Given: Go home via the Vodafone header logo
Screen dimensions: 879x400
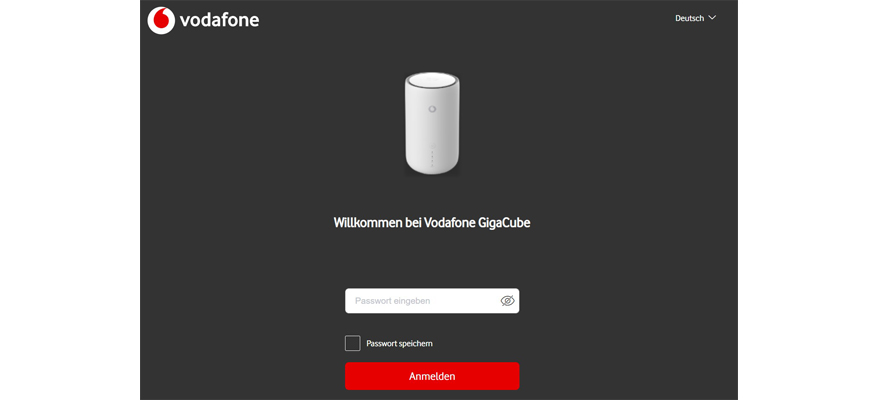Looking at the screenshot, I should coord(203,21).
